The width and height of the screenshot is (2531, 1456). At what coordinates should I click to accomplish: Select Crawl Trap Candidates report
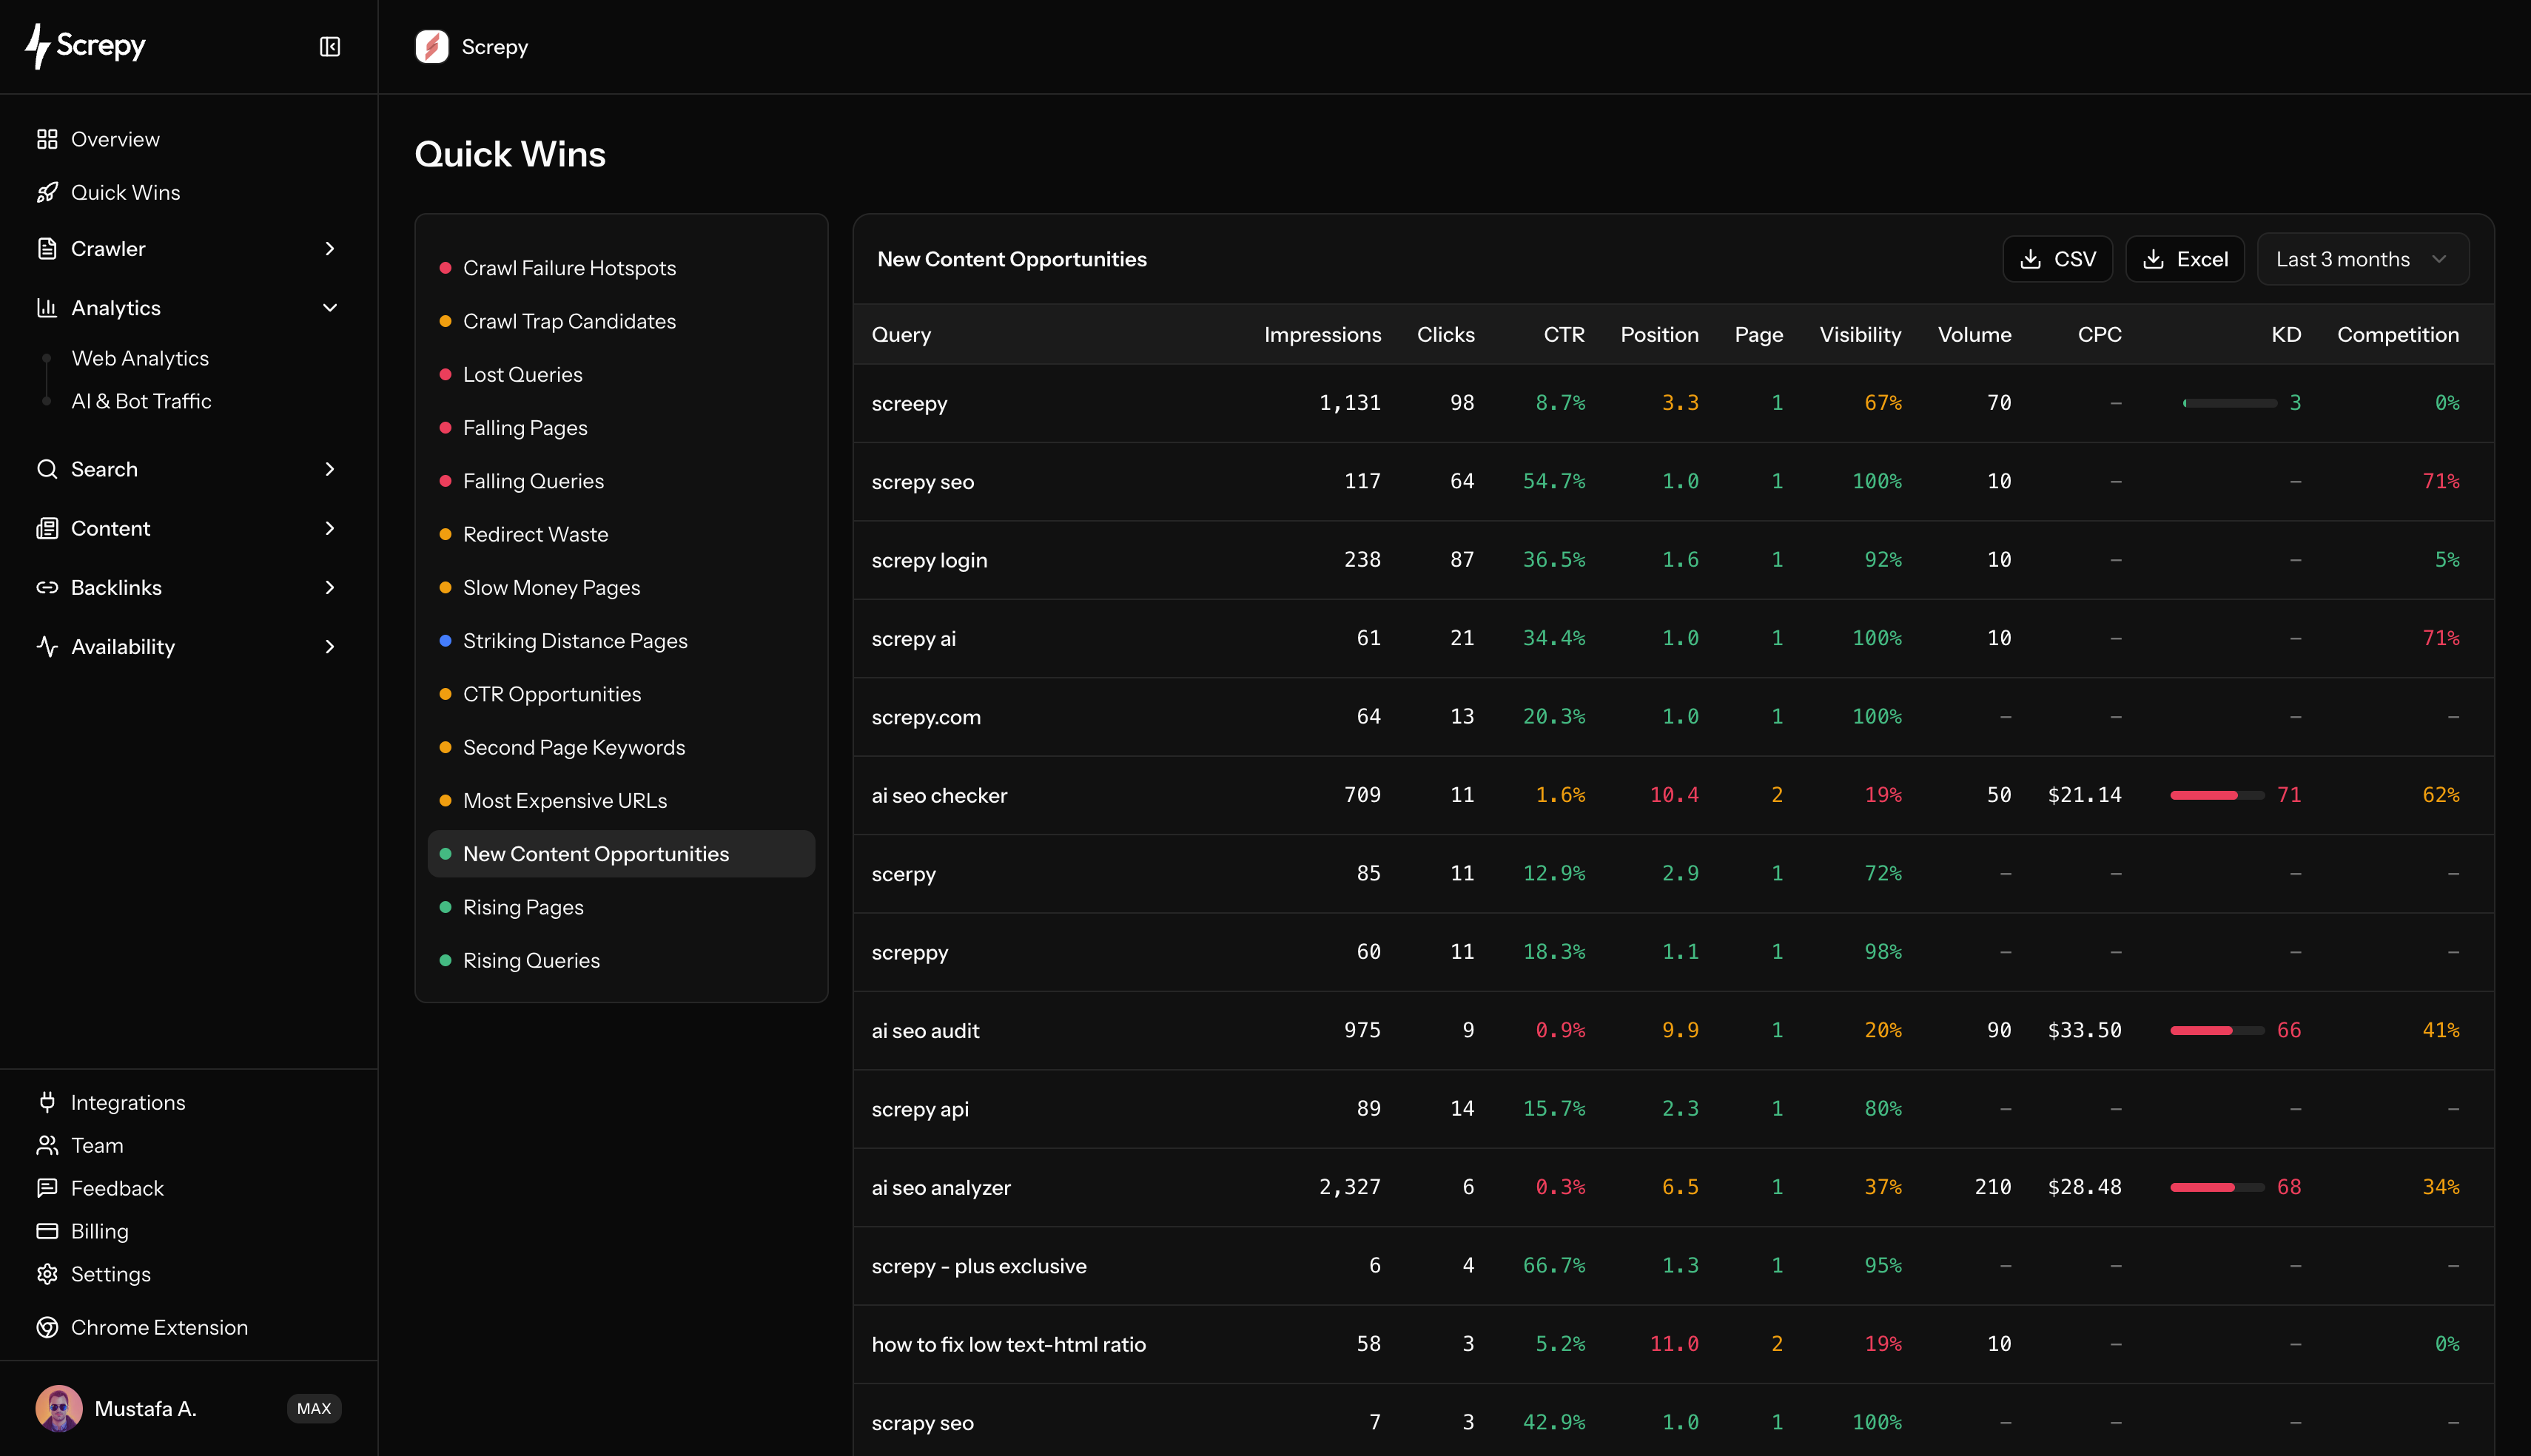pos(621,321)
